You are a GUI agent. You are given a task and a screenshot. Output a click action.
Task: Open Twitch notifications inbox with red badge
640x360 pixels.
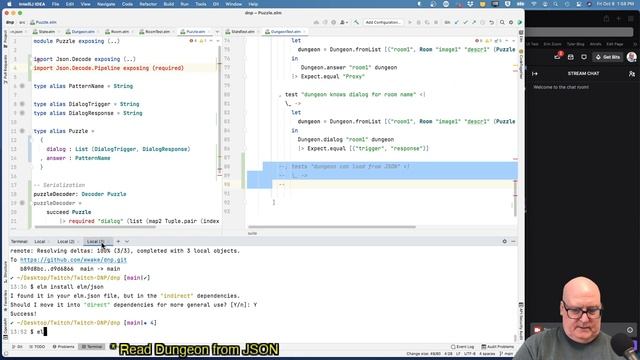point(558,57)
